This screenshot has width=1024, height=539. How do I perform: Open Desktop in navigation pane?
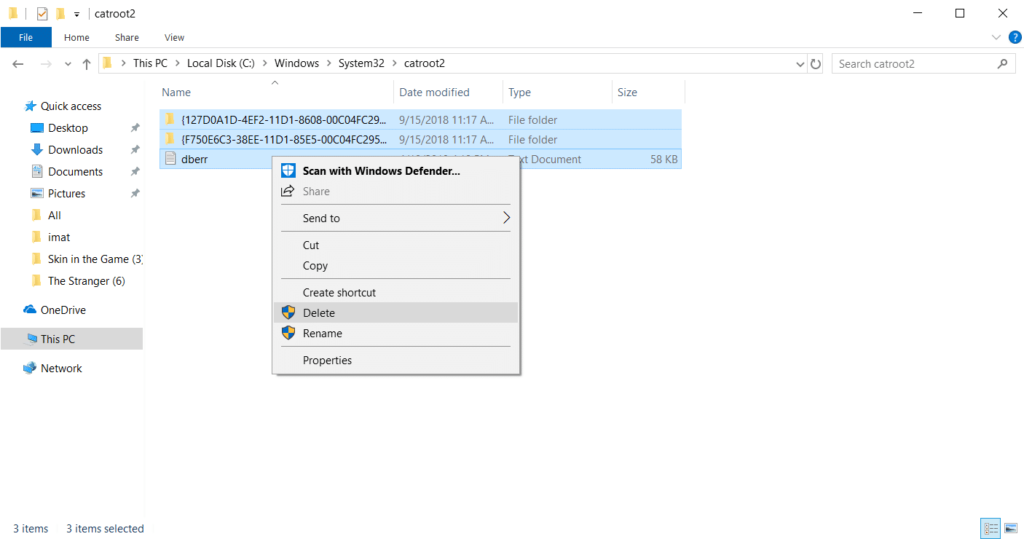[67, 128]
